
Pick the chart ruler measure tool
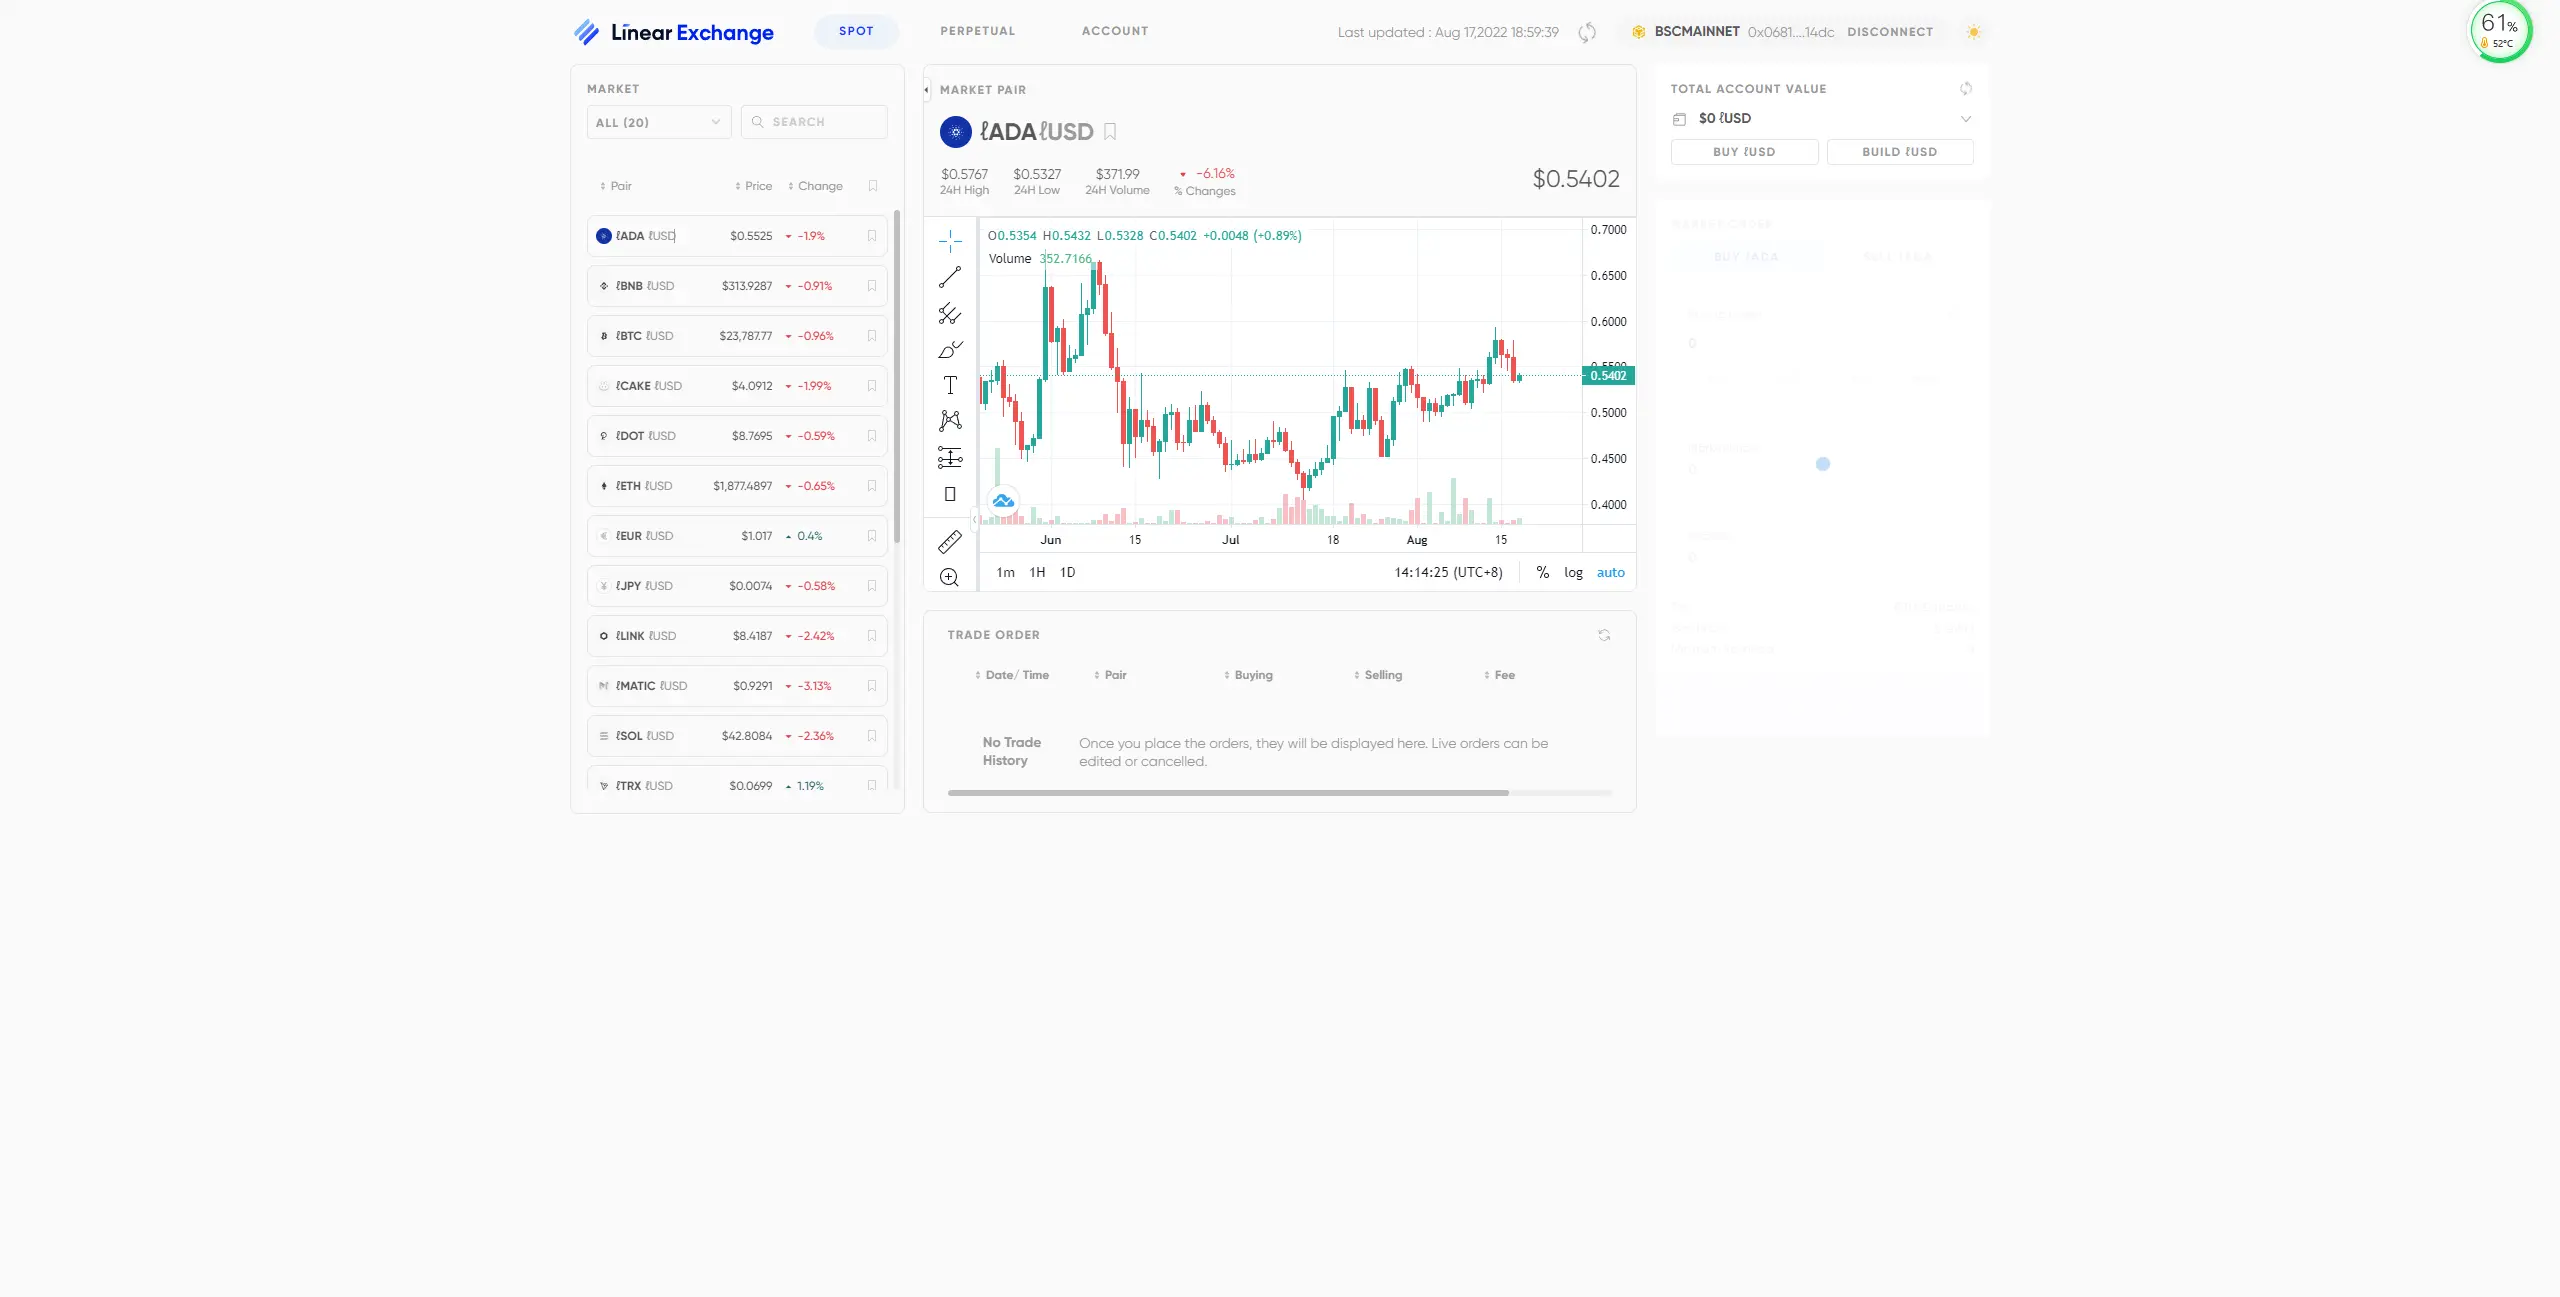950,542
